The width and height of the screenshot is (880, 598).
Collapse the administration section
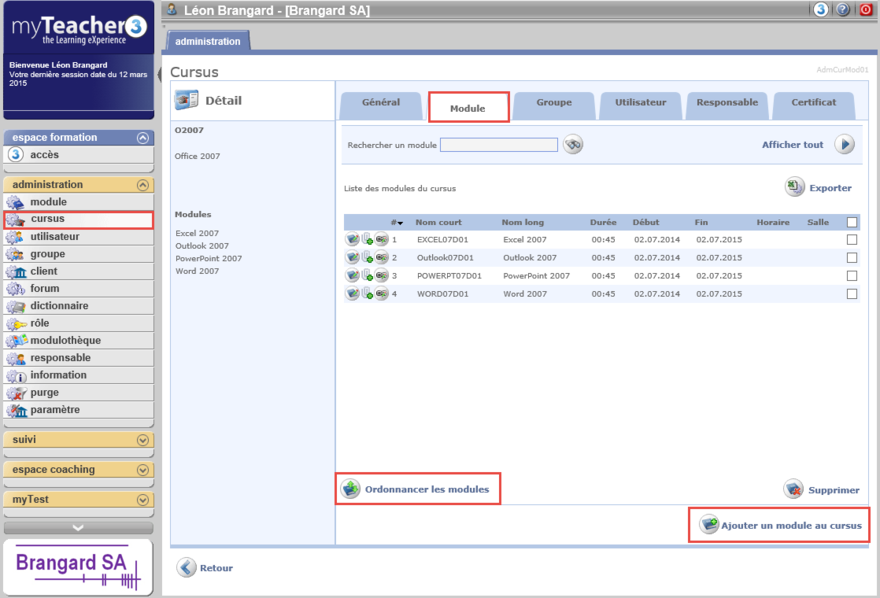point(143,185)
